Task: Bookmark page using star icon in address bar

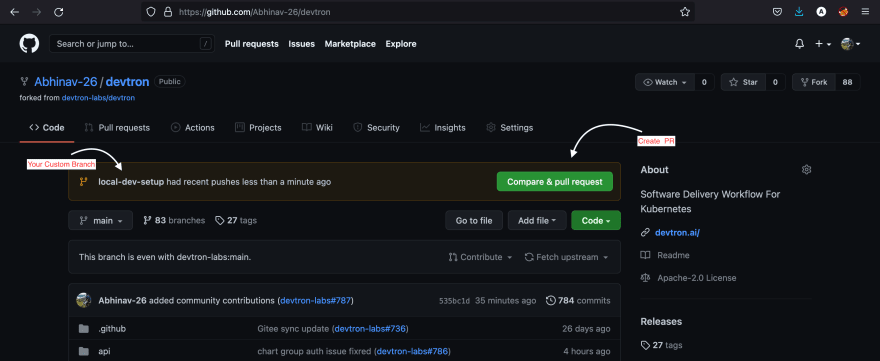Action: click(685, 12)
